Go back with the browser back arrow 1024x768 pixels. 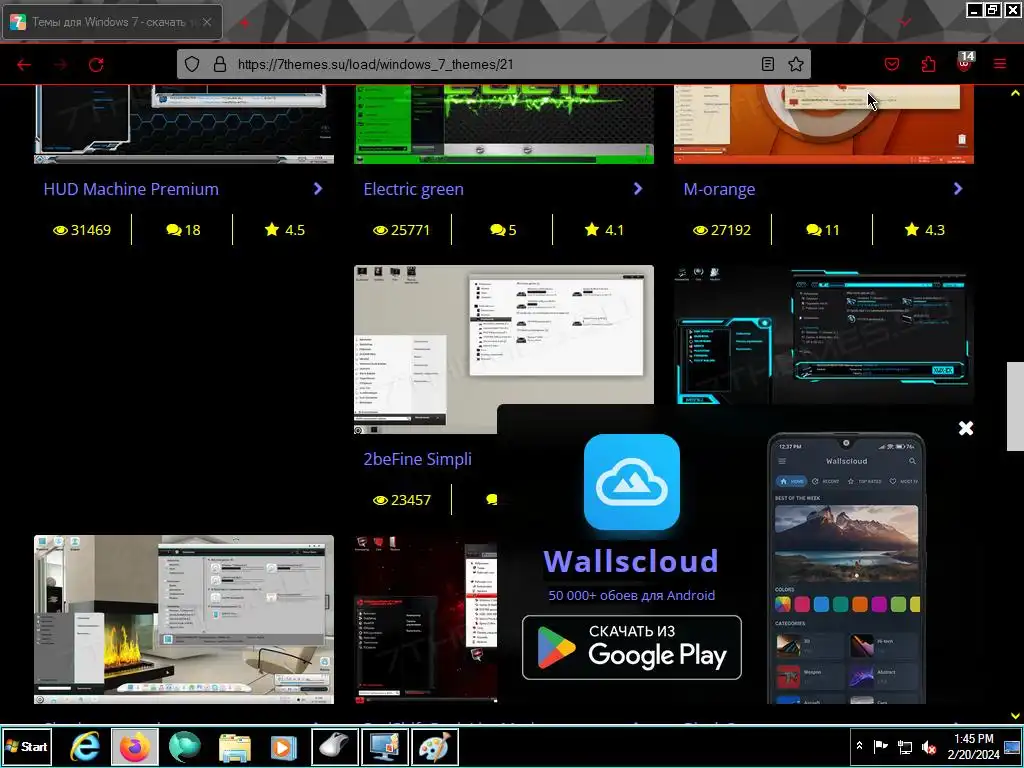(x=24, y=65)
